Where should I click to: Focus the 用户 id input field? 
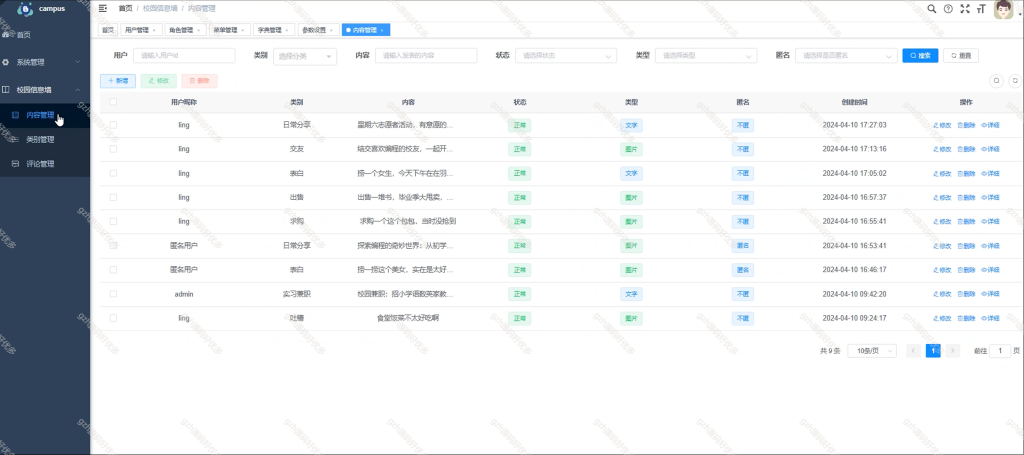pyautogui.click(x=184, y=56)
